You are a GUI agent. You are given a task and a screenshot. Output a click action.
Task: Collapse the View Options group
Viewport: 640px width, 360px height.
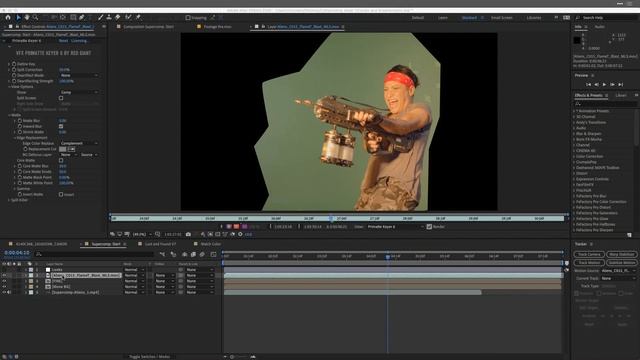pyautogui.click(x=9, y=87)
